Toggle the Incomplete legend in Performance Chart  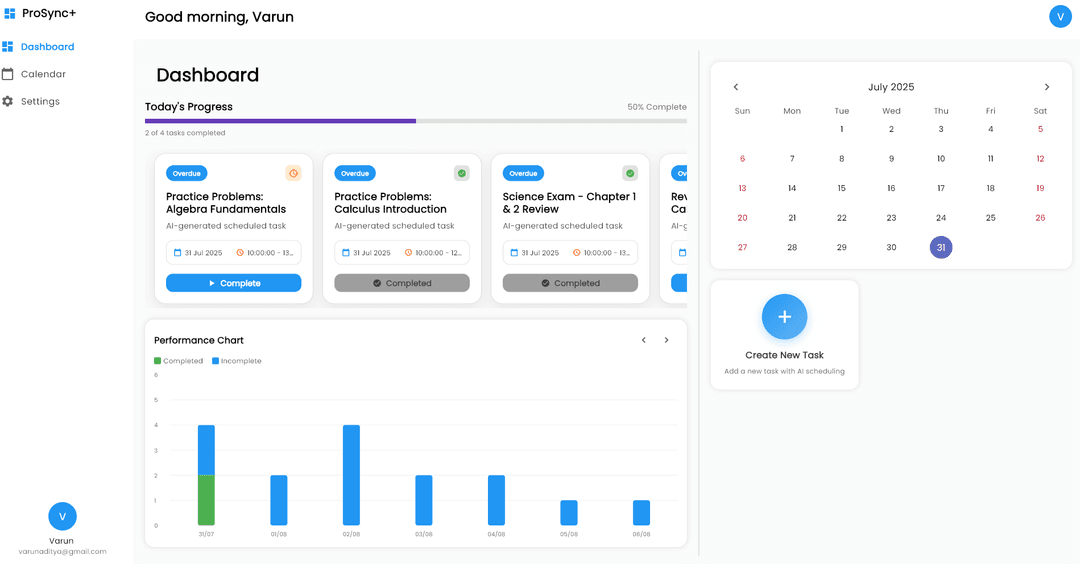point(236,361)
